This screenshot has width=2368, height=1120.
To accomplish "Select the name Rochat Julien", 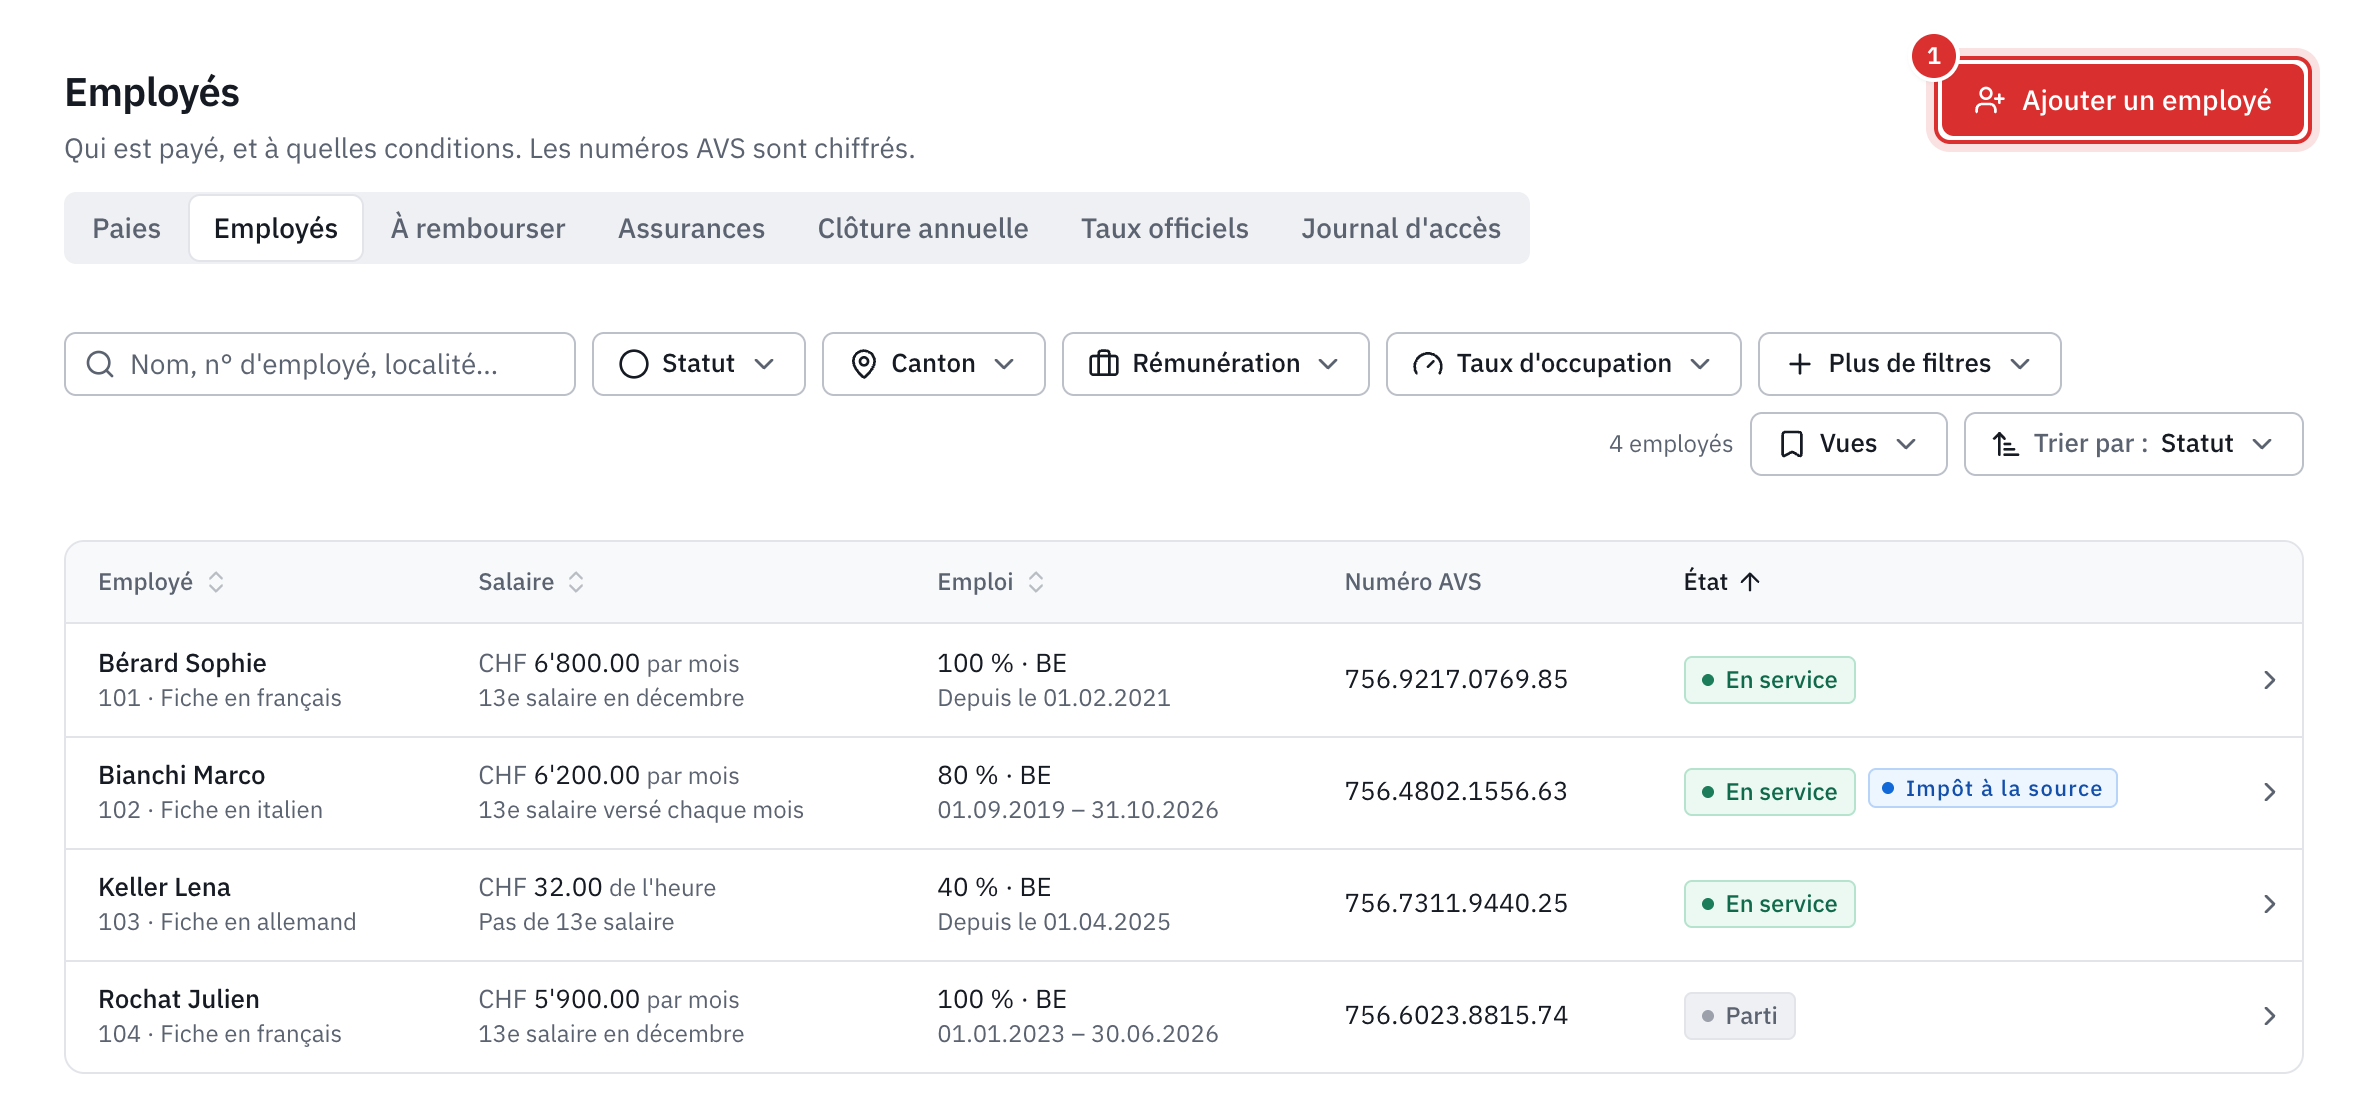I will 179,999.
